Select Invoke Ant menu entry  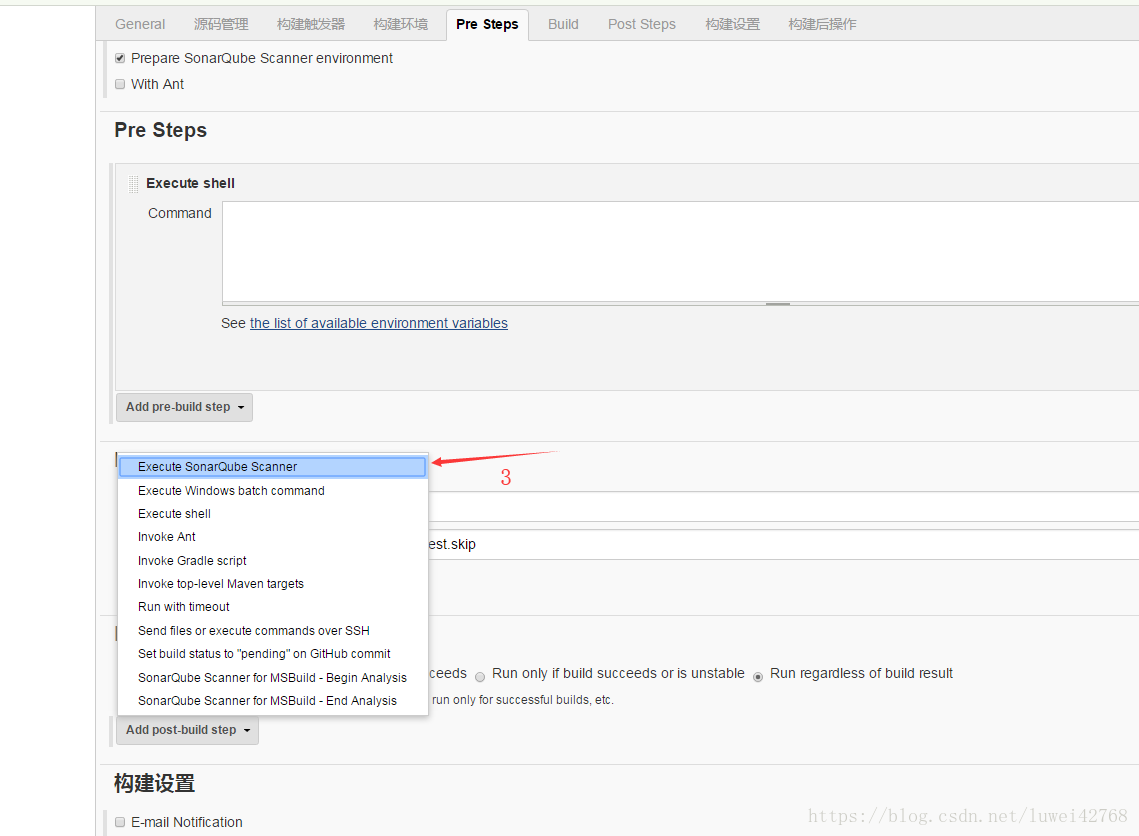click(272, 537)
